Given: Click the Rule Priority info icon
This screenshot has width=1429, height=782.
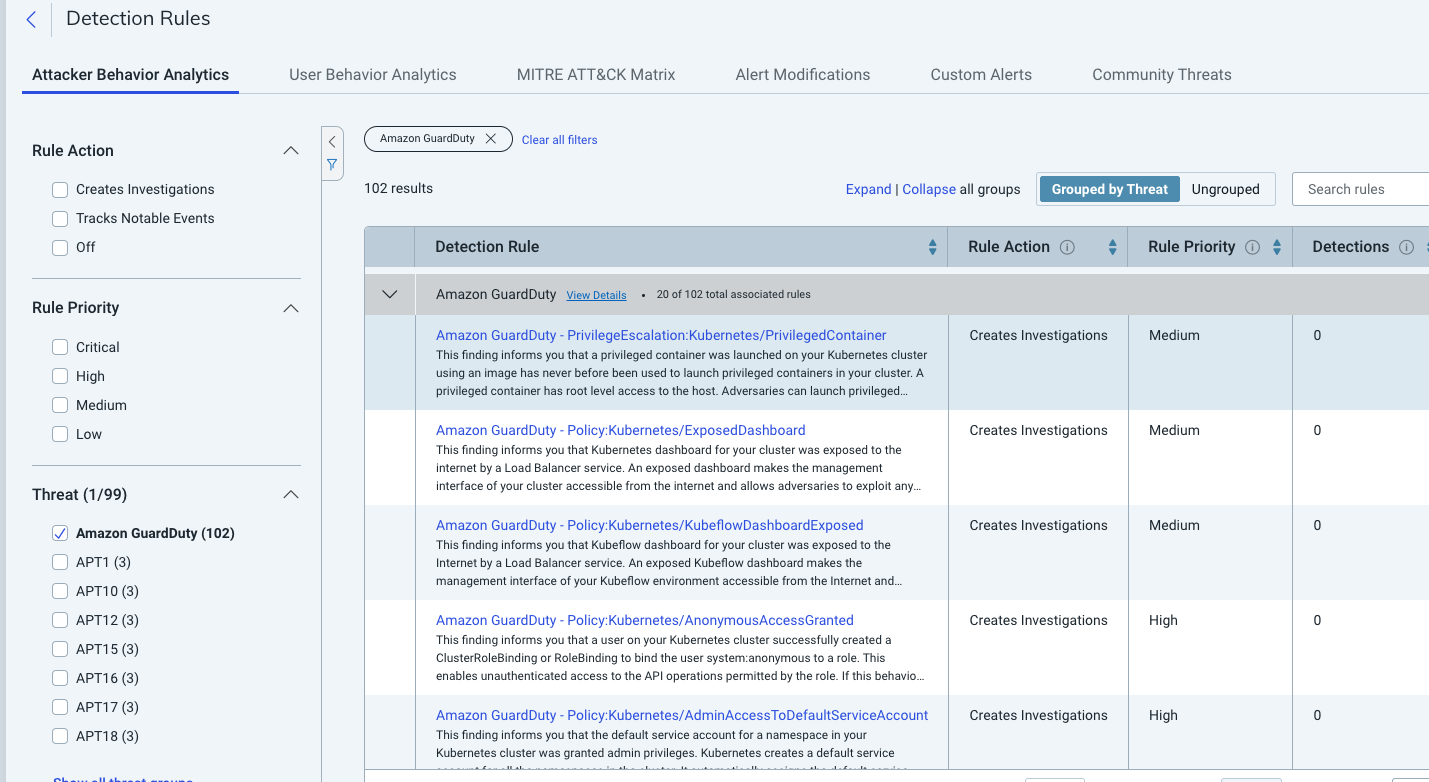Looking at the screenshot, I should click(1254, 246).
